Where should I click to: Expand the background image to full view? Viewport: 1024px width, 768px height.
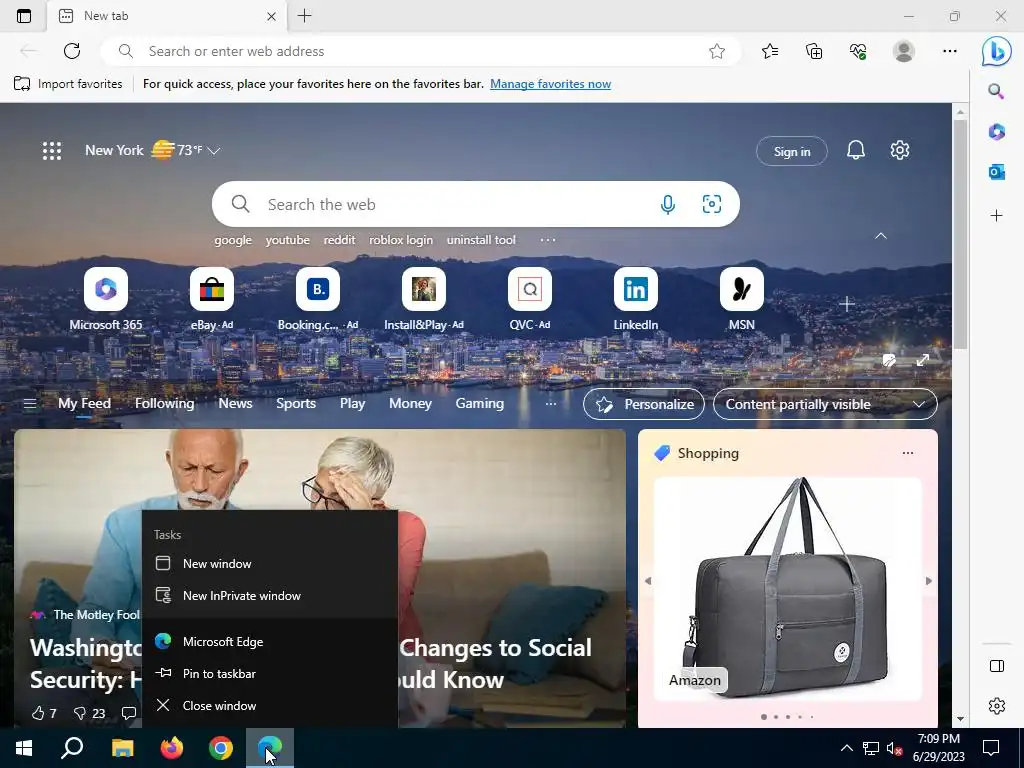click(923, 360)
